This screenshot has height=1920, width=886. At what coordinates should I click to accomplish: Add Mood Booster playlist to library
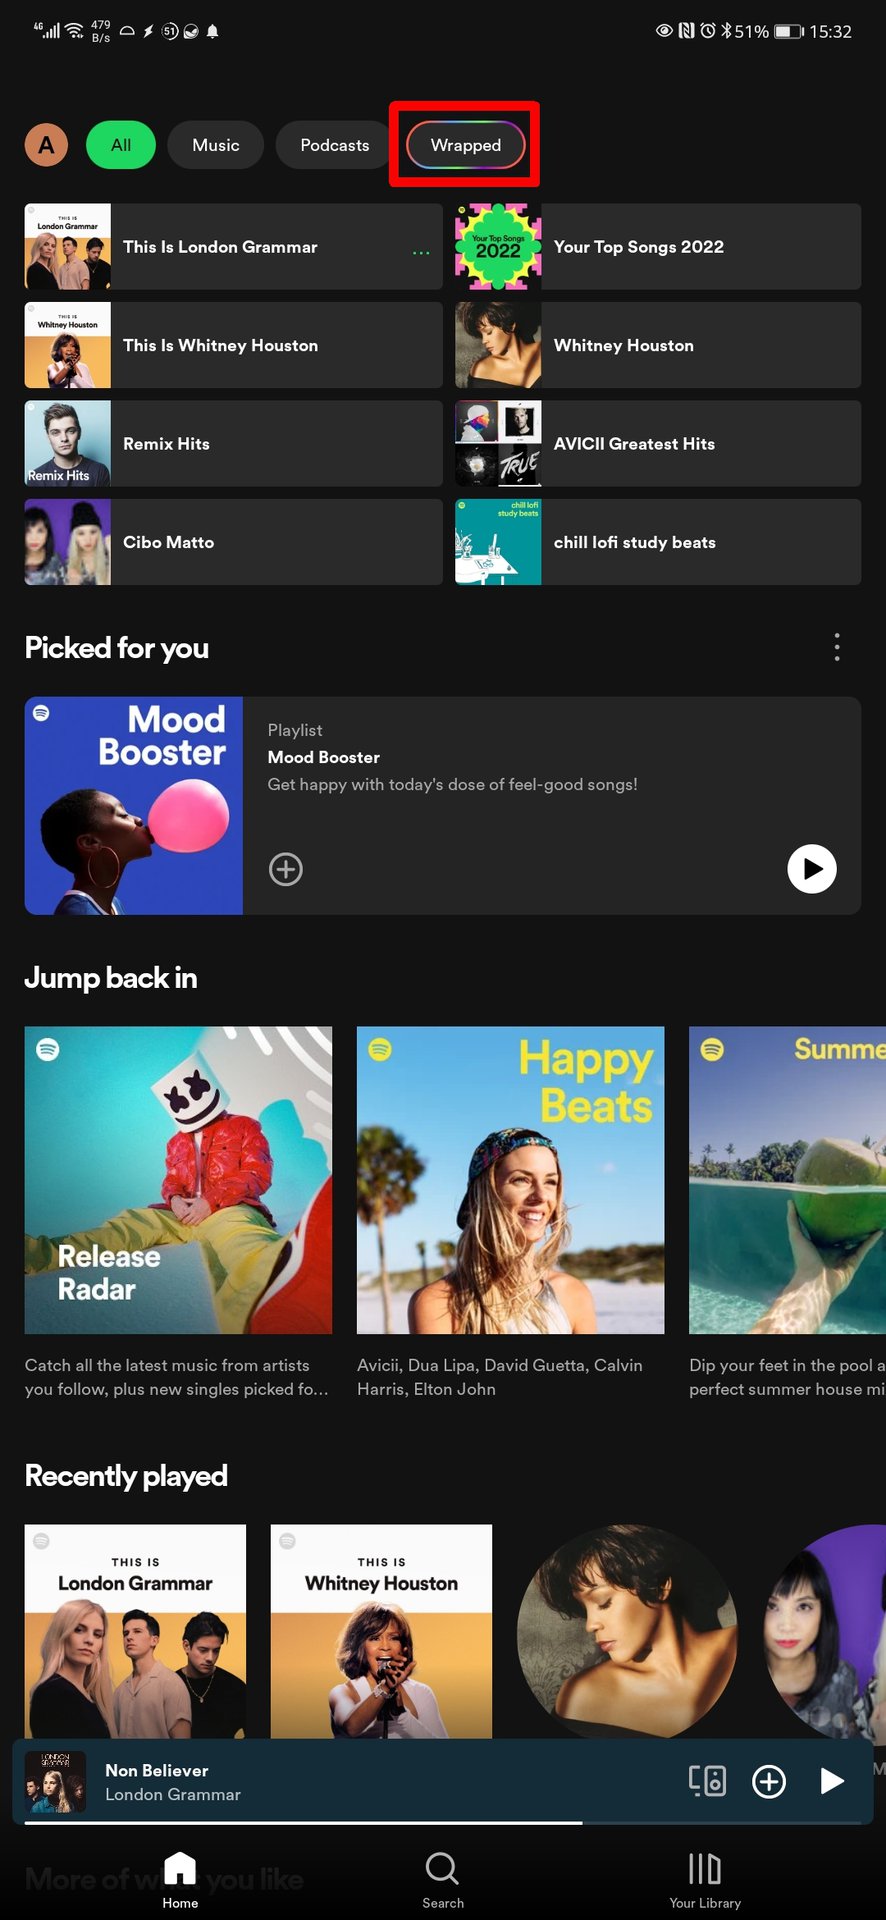click(x=286, y=869)
